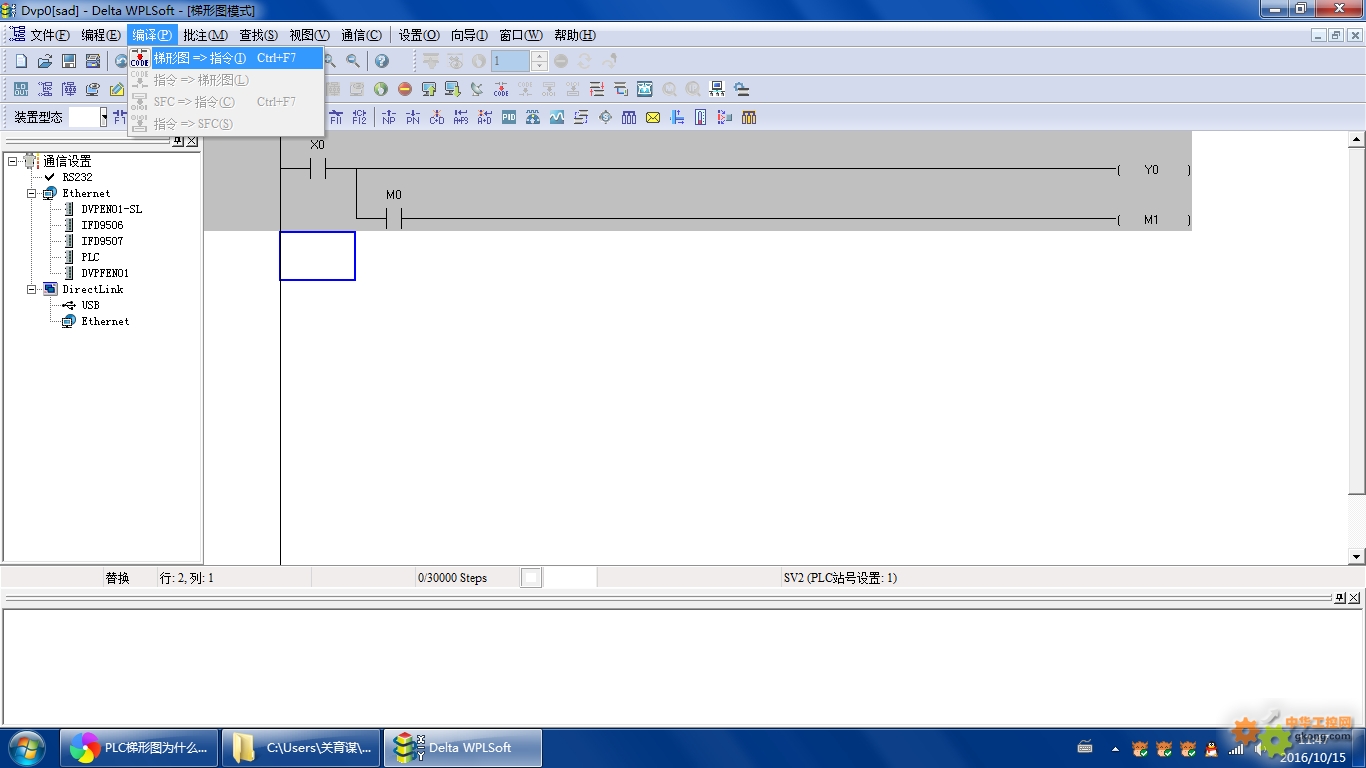Click the blue-outlined empty ladder cell
The width and height of the screenshot is (1366, 768).
point(317,256)
